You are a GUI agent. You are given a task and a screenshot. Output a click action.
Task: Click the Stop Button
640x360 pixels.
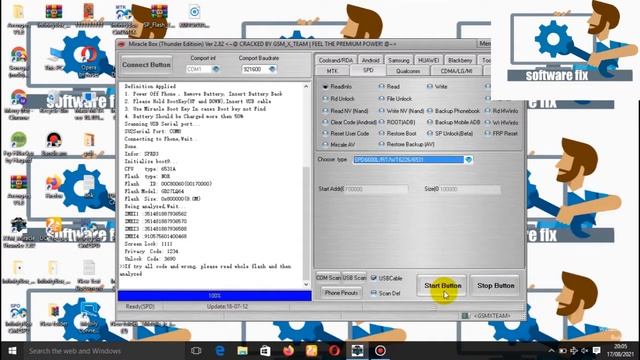tap(496, 285)
